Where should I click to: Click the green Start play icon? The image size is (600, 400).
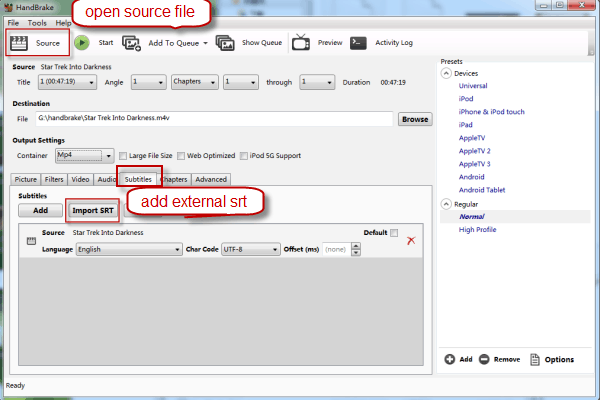click(x=82, y=42)
